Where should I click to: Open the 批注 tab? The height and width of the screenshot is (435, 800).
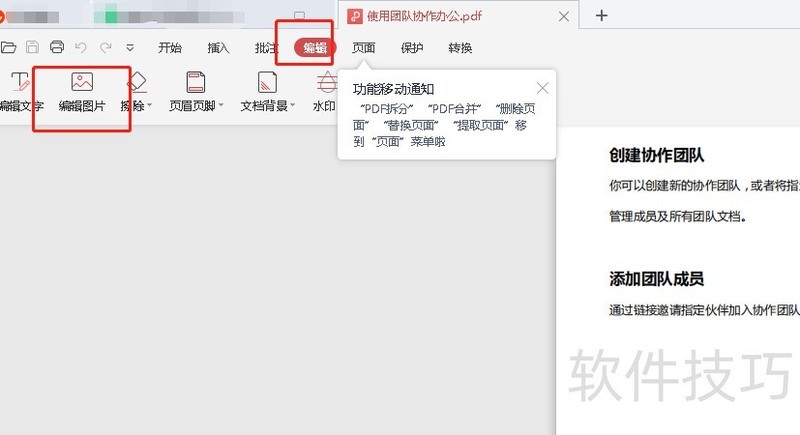click(x=266, y=47)
